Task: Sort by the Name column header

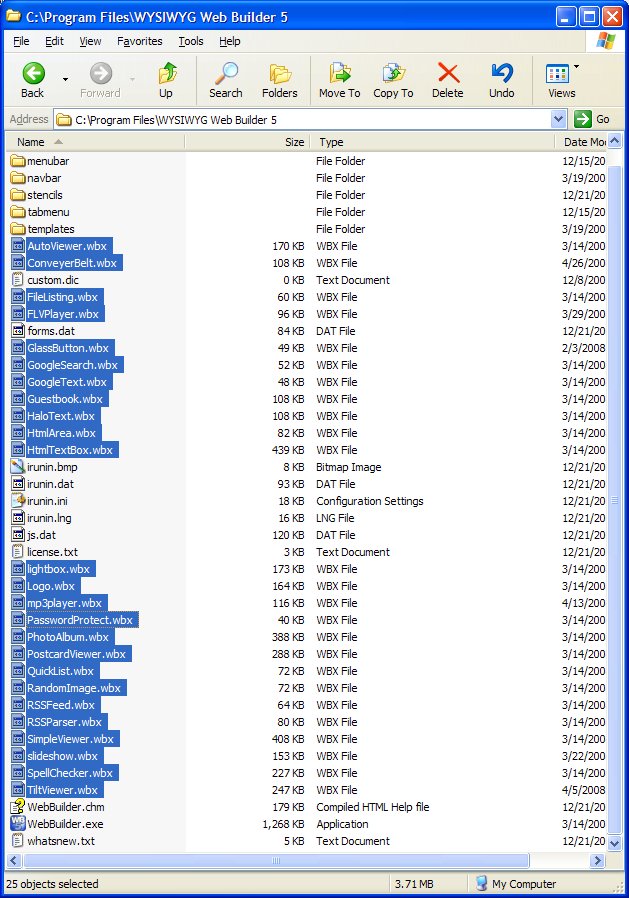Action: [96, 141]
